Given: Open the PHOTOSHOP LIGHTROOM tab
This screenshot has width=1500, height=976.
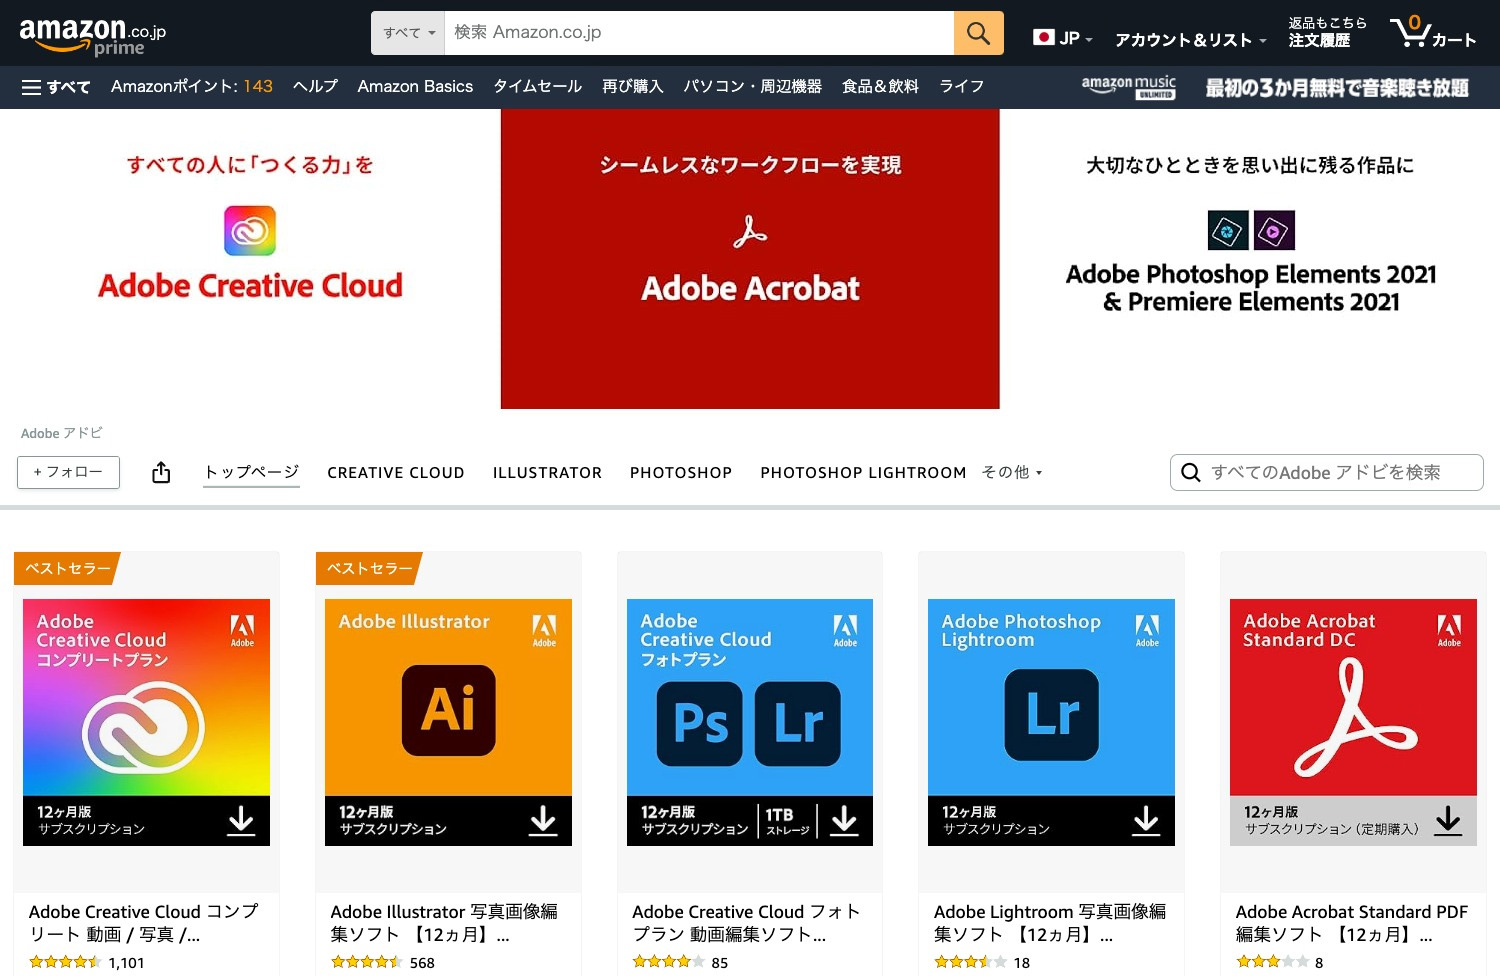Looking at the screenshot, I should click(x=863, y=472).
